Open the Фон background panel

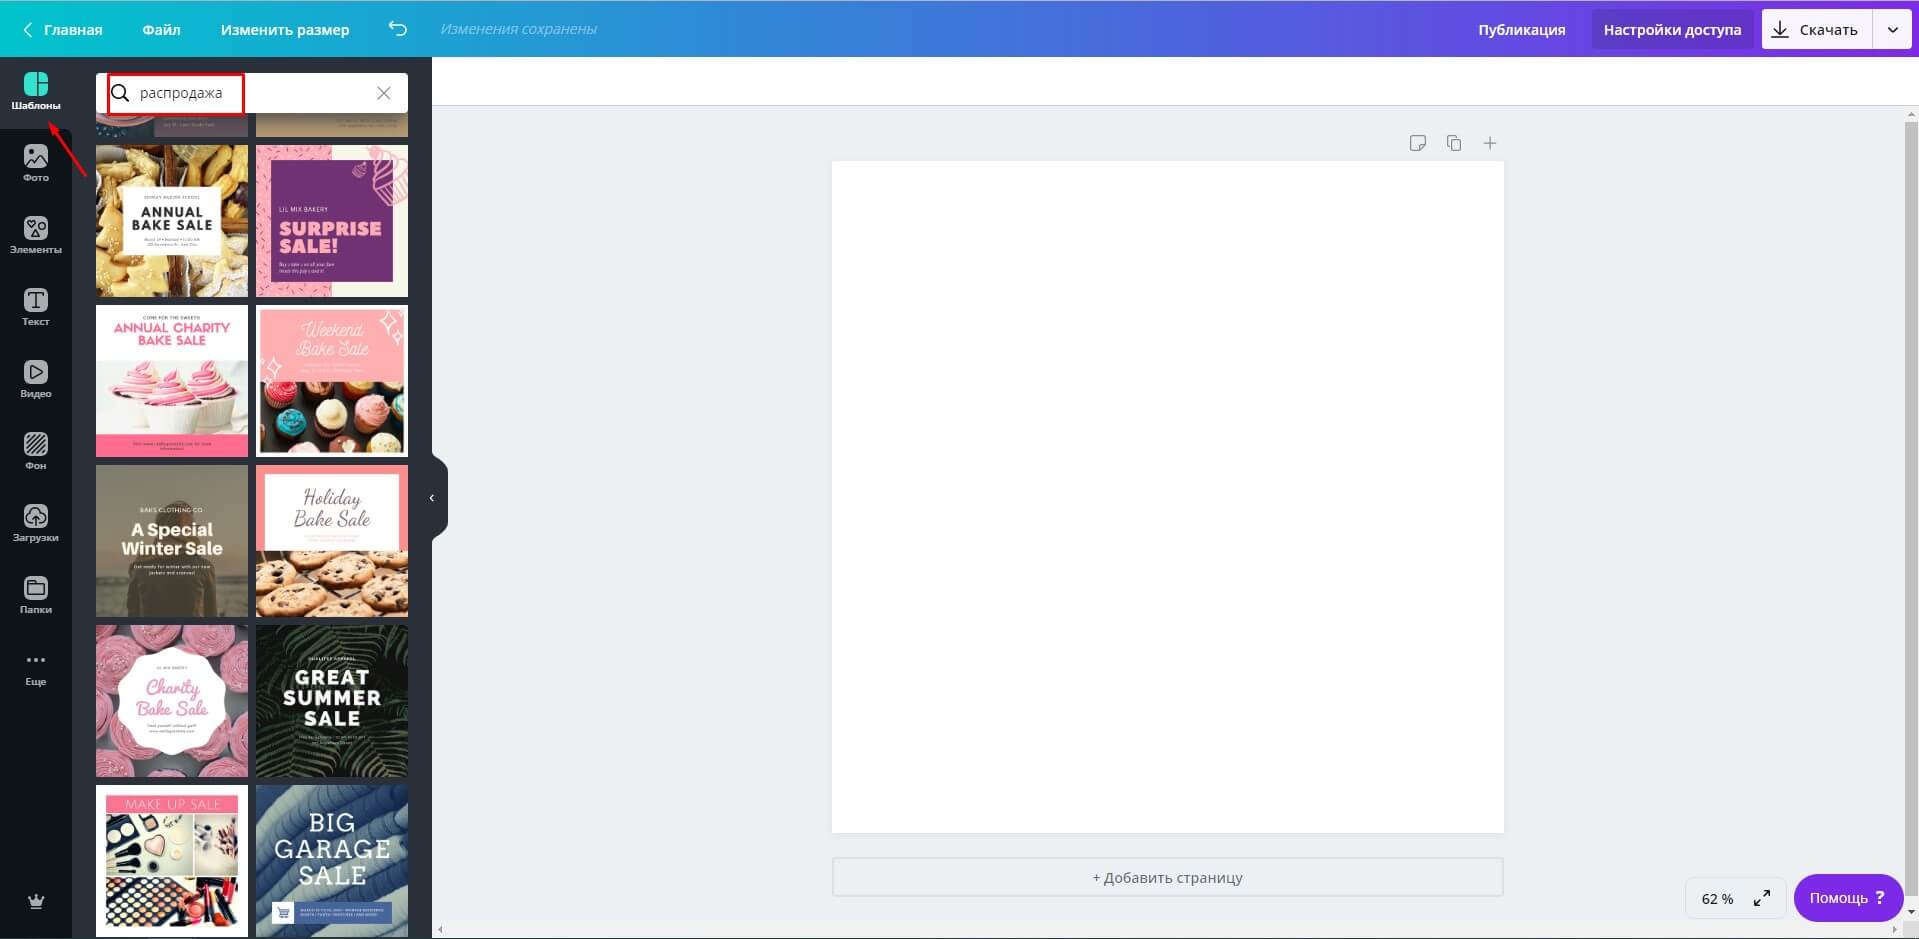36,452
